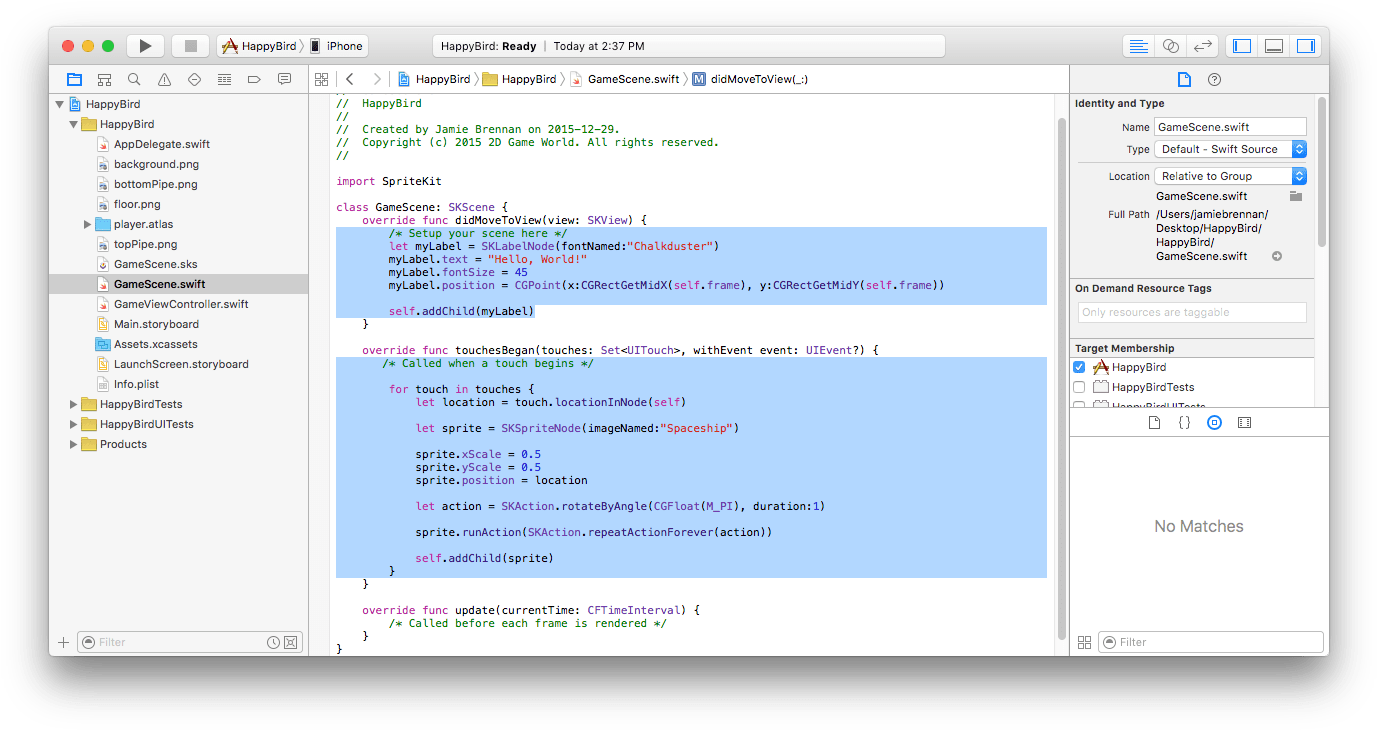Expand the HappyBirdTests group
Screen dimensions: 1377x730
click(74, 404)
